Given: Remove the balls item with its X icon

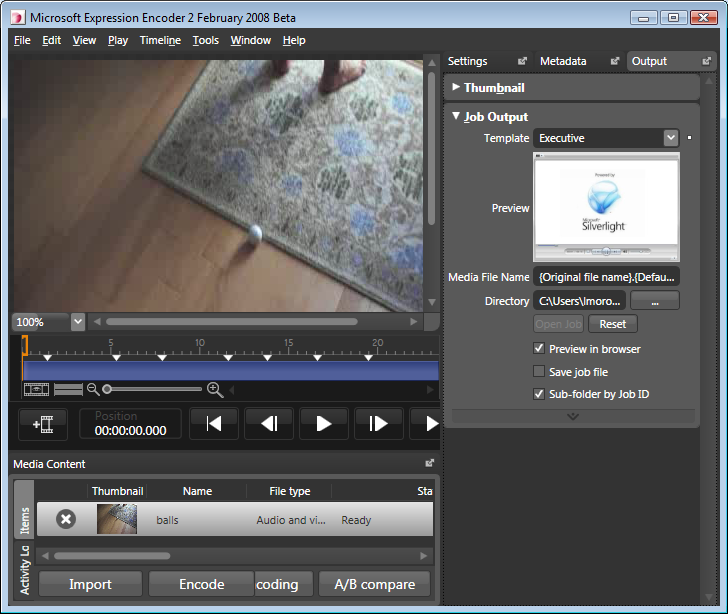Looking at the screenshot, I should 66,519.
